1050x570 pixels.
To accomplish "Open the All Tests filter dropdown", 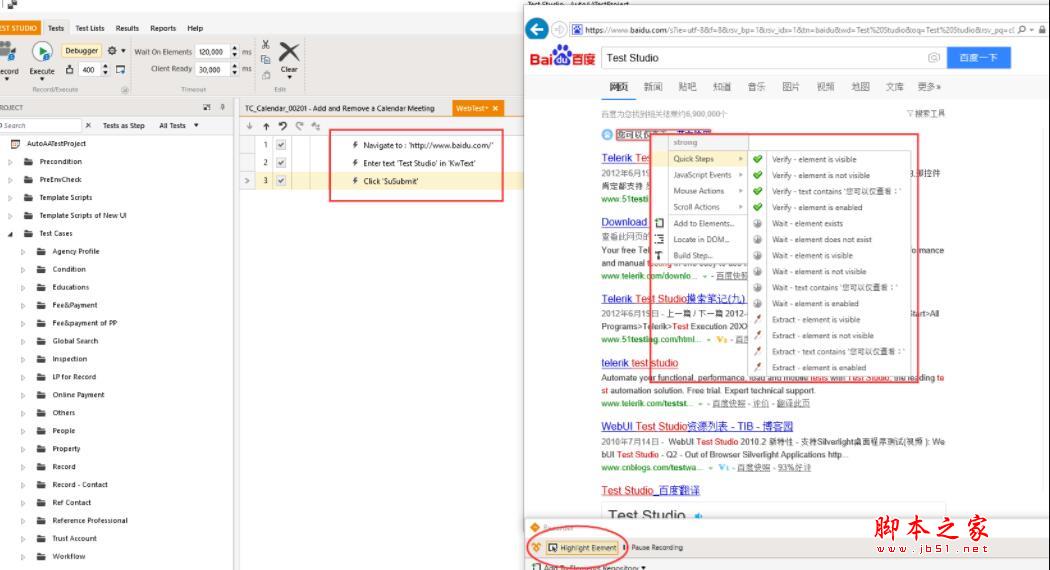I will [x=179, y=125].
